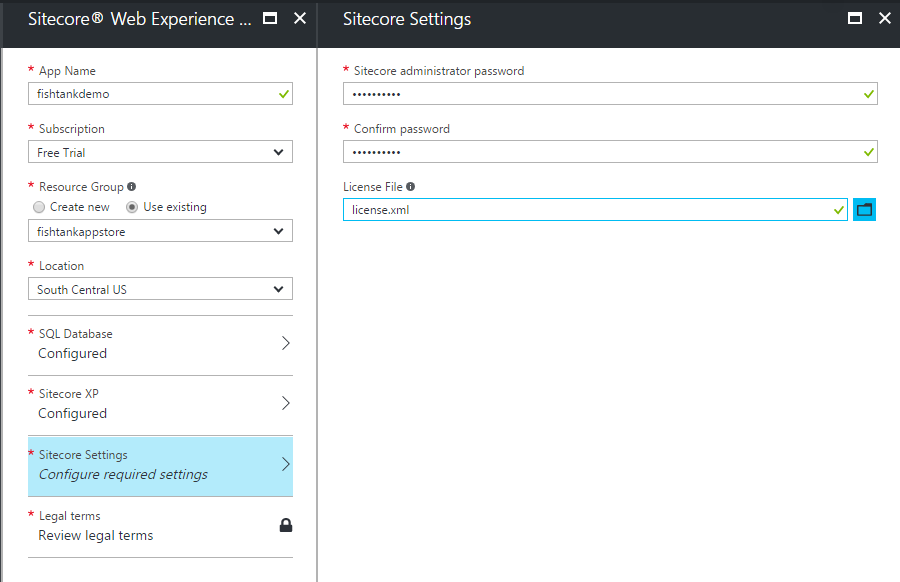
Task: Click the Sitecore administrator password label
Action: click(x=439, y=71)
